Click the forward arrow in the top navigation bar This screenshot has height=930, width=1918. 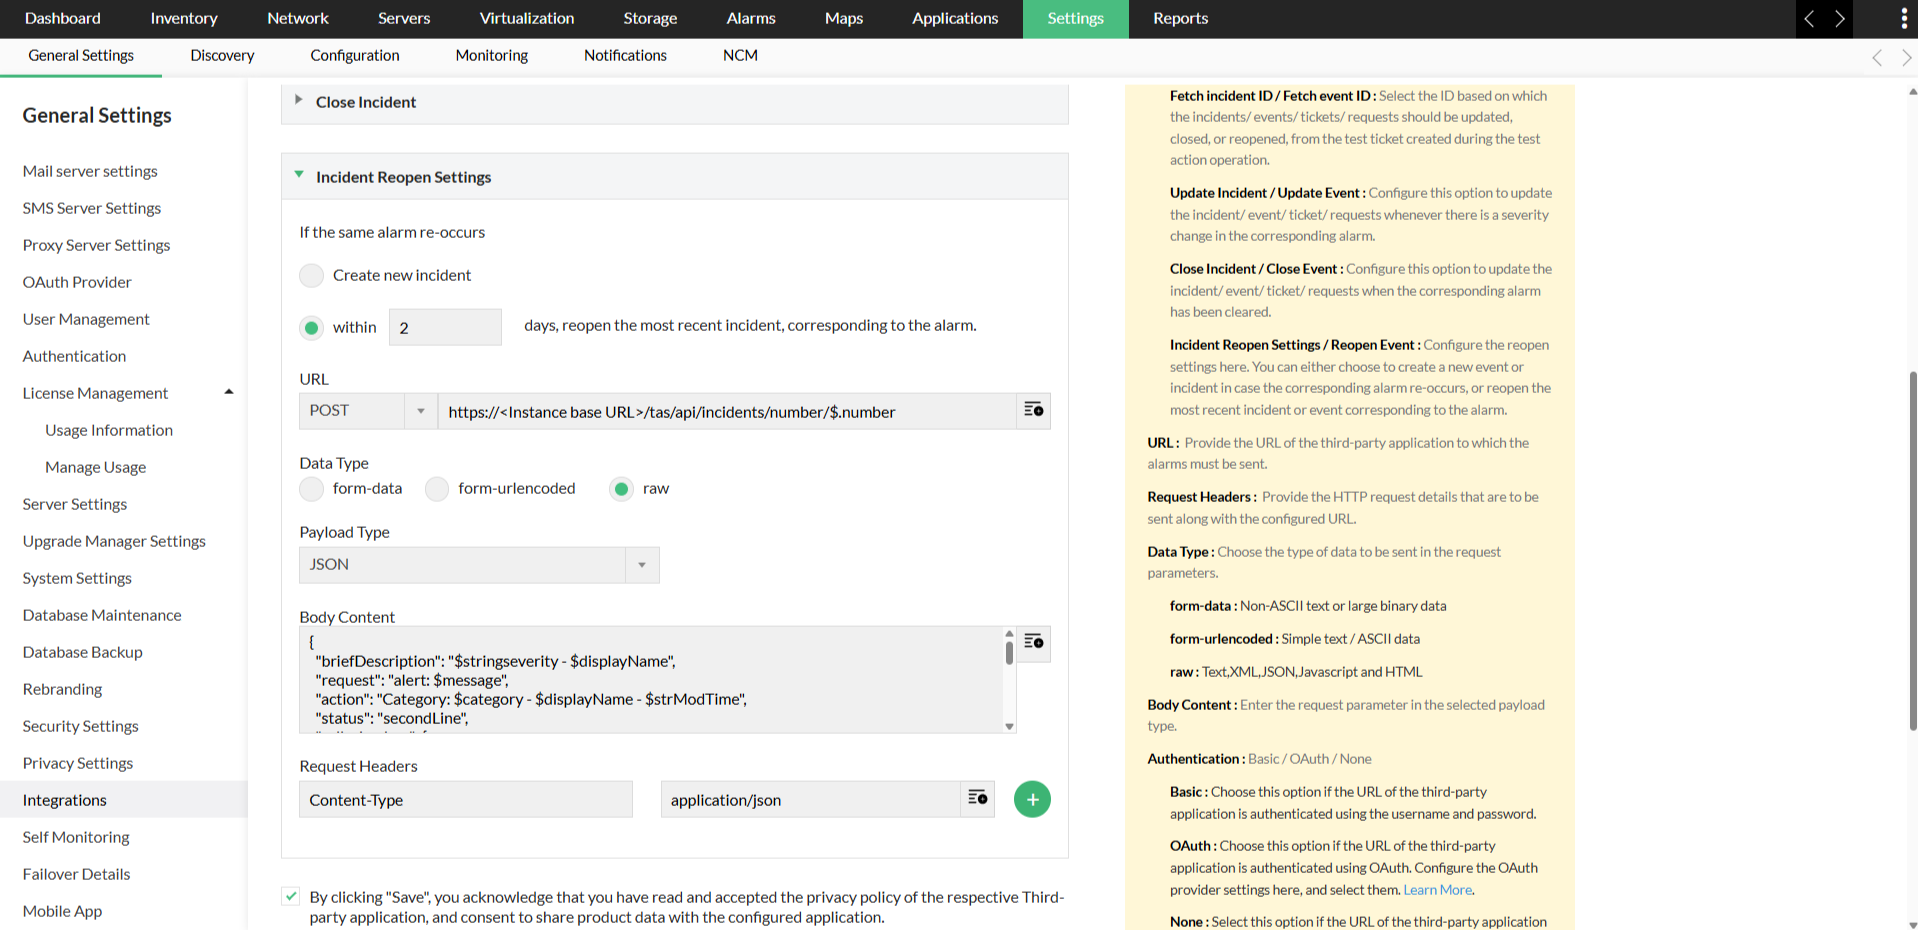point(1841,18)
